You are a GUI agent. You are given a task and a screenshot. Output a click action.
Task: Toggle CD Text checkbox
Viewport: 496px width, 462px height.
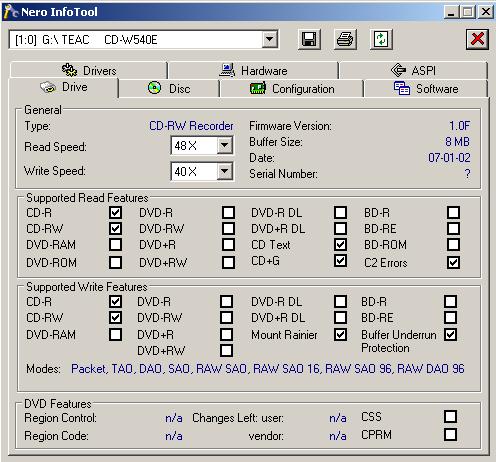(340, 244)
